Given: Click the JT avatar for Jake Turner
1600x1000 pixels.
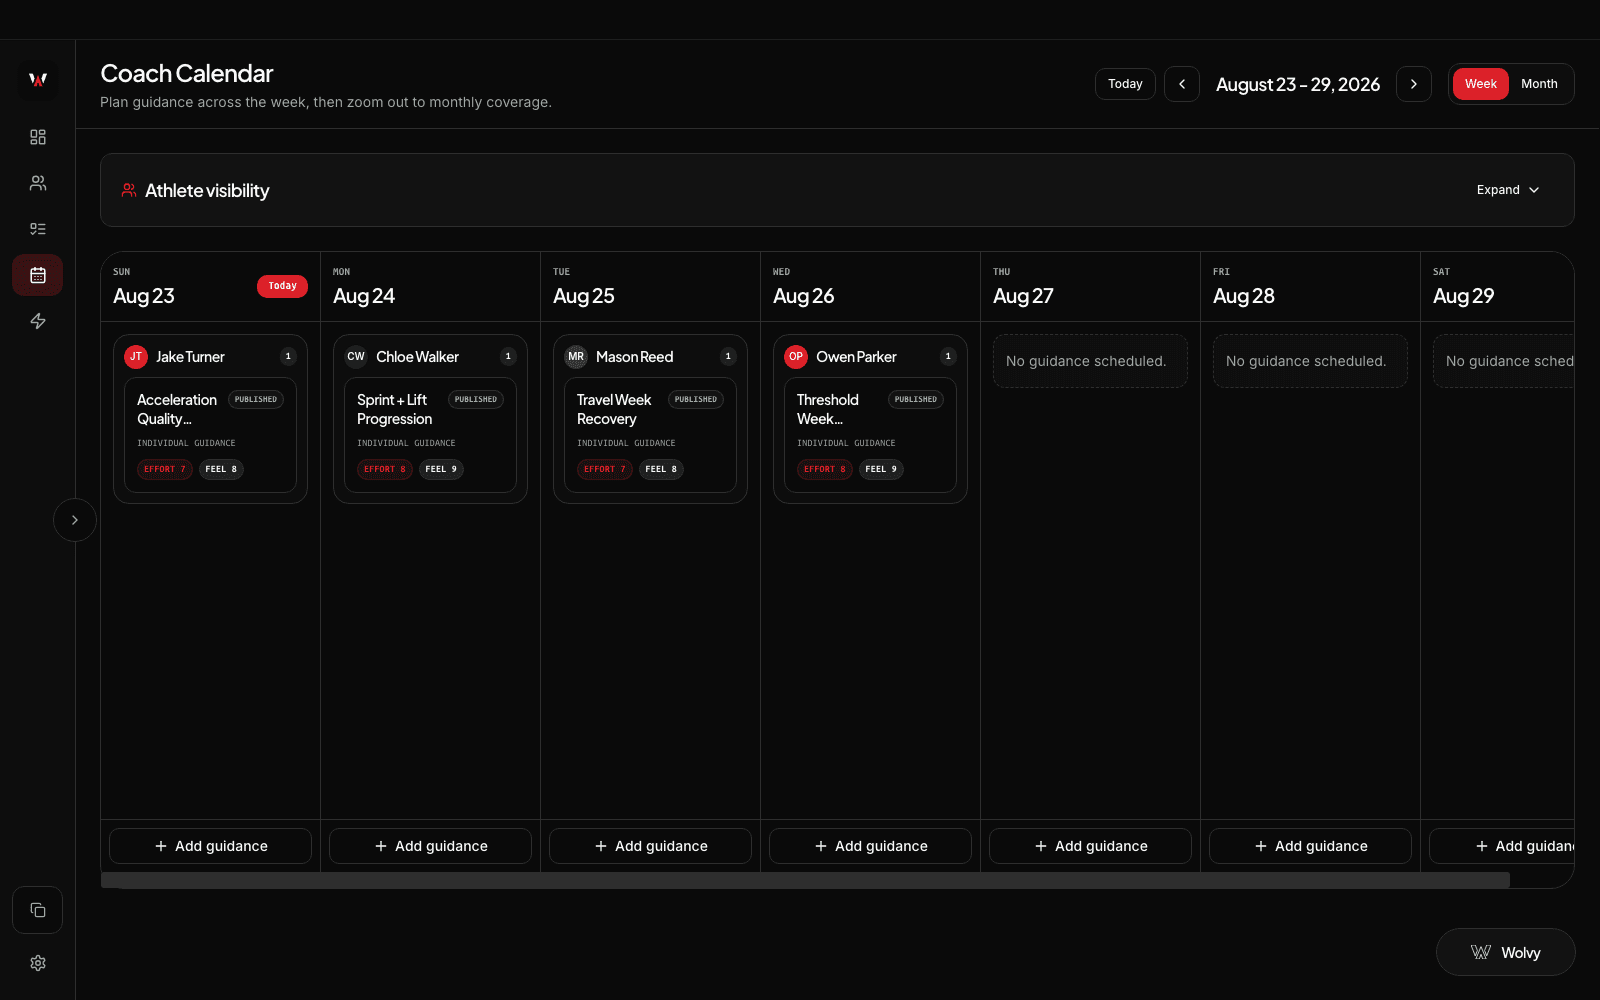Looking at the screenshot, I should [136, 357].
